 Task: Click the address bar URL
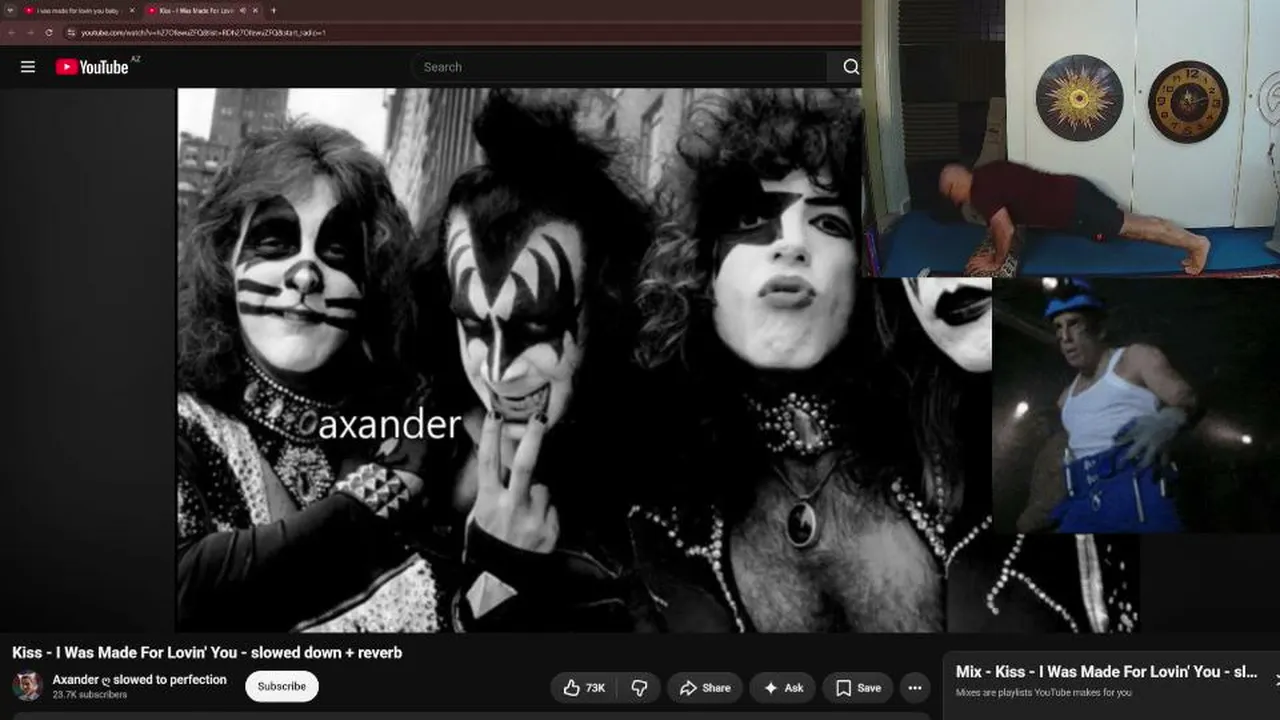[x=204, y=32]
